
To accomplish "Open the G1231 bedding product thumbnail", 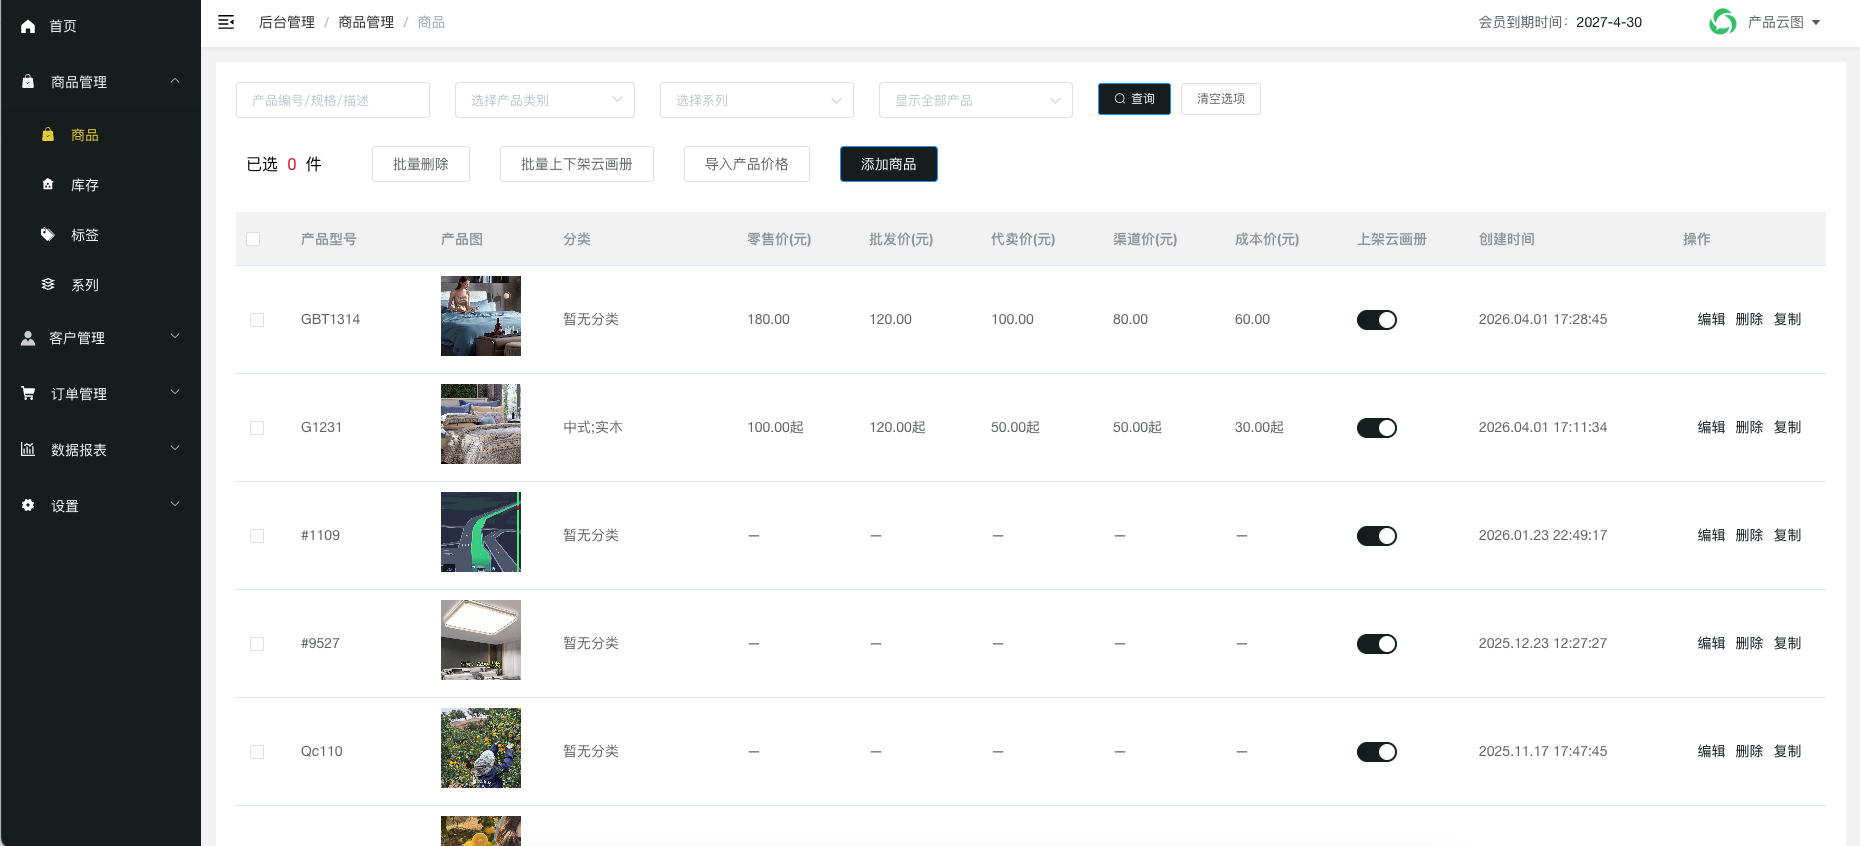I will (481, 424).
